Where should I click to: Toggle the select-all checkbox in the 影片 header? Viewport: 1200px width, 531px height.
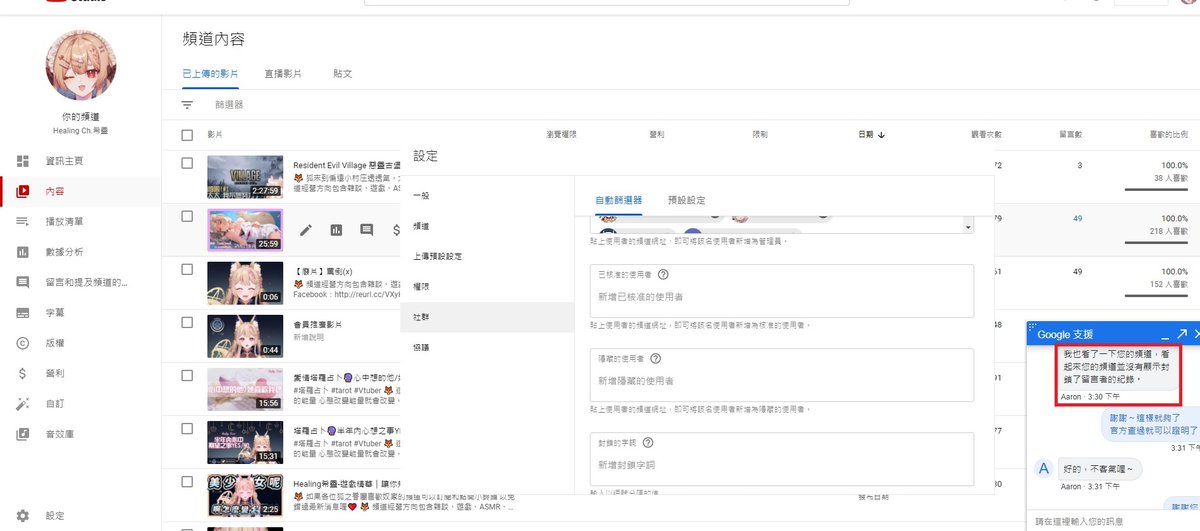(187, 135)
